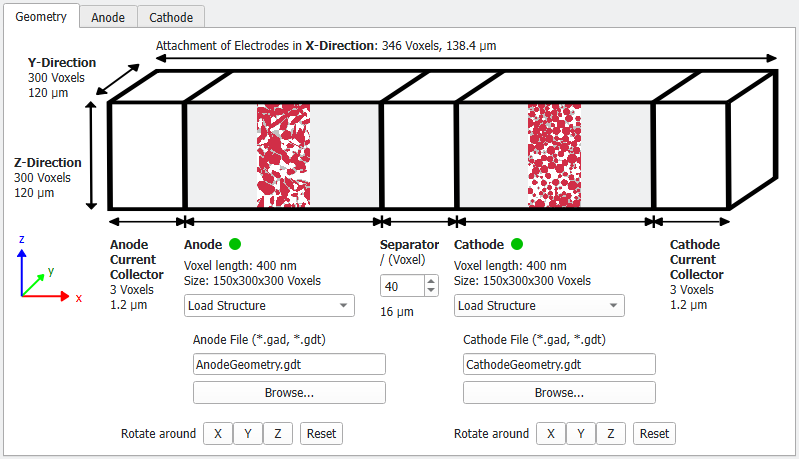The width and height of the screenshot is (799, 459).
Task: Click the '16 µm' separator thickness text
Action: (x=397, y=312)
